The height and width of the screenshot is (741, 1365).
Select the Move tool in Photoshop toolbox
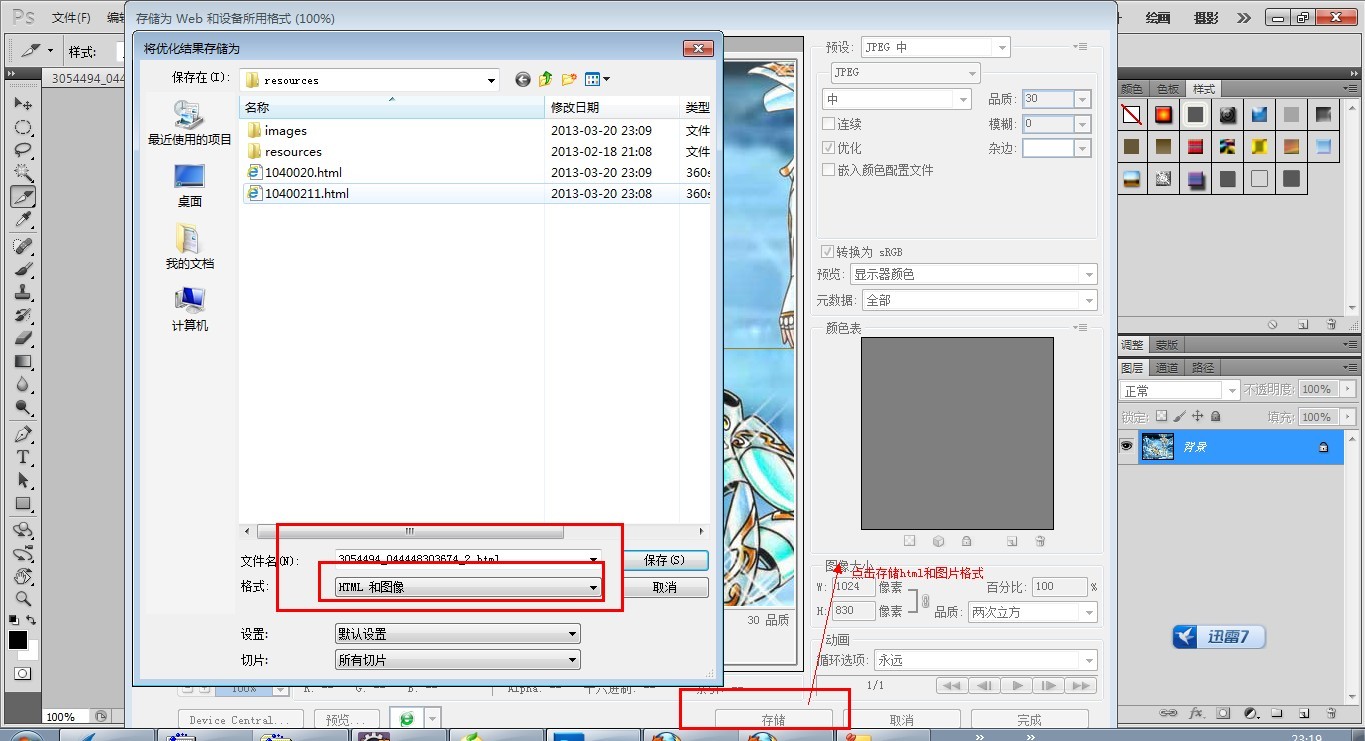pos(23,104)
